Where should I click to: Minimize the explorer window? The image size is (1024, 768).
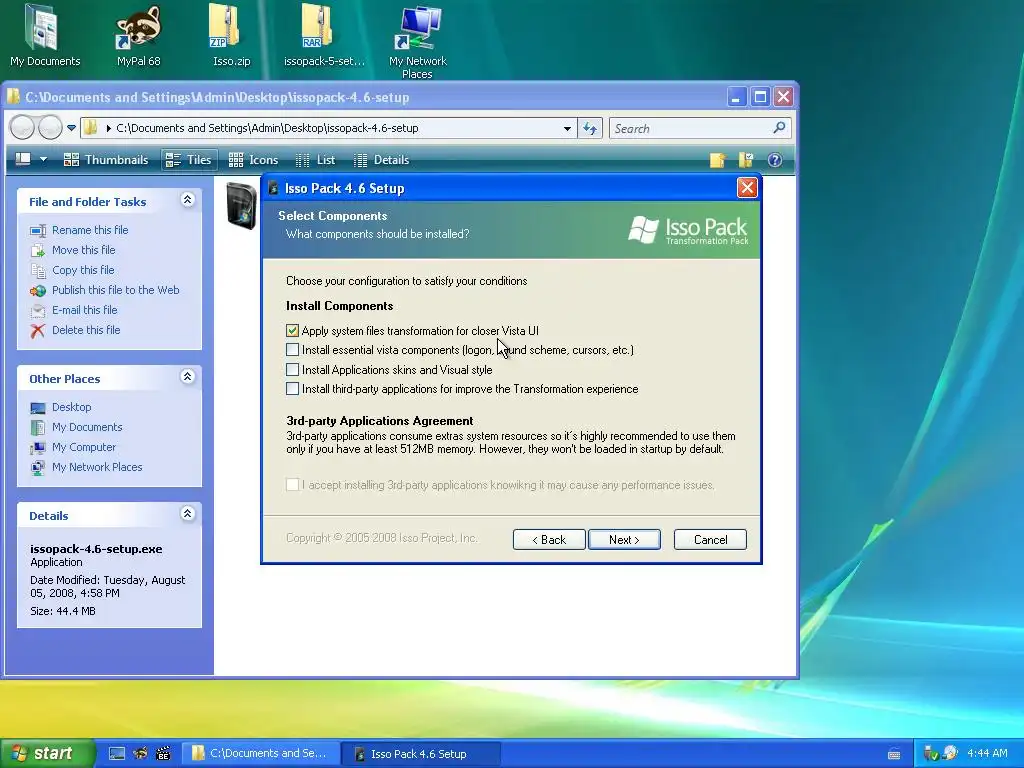736,98
